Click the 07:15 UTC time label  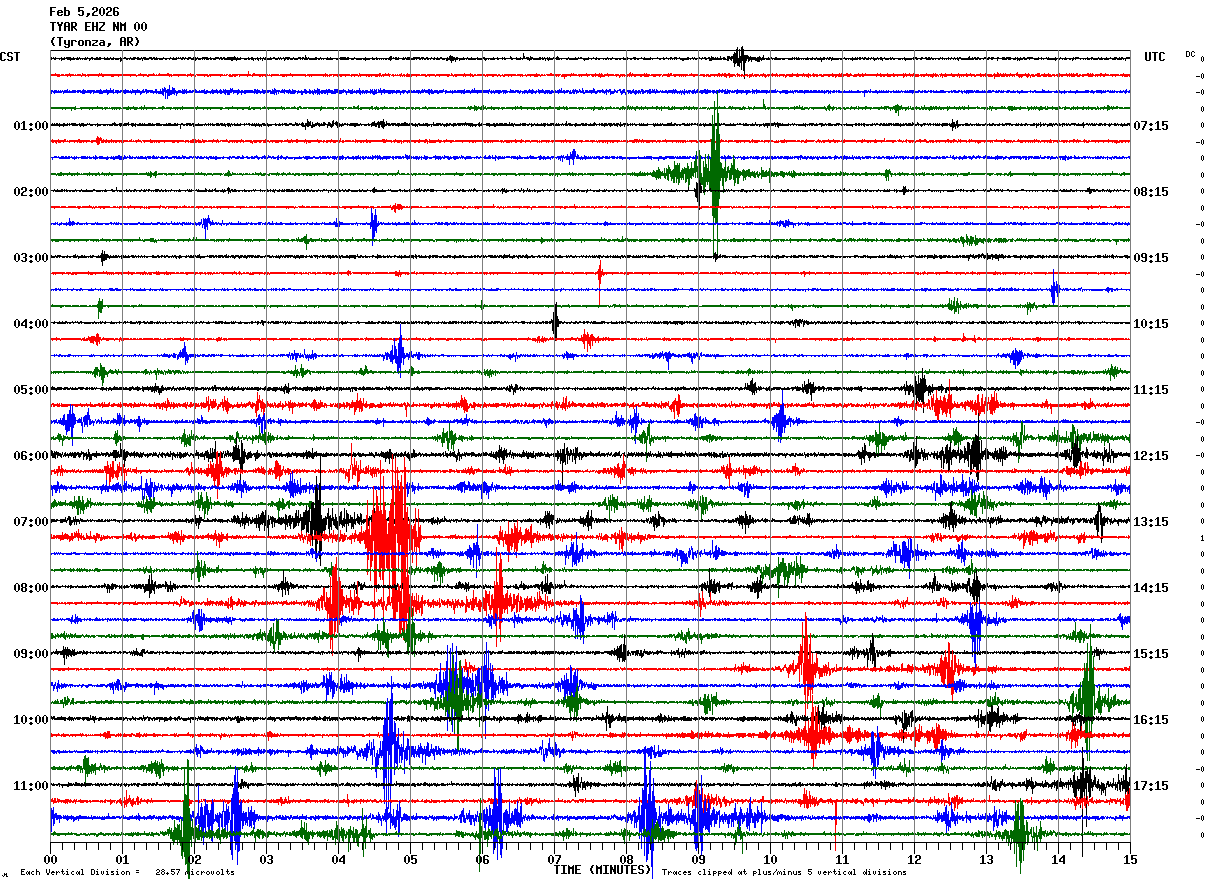1152,126
